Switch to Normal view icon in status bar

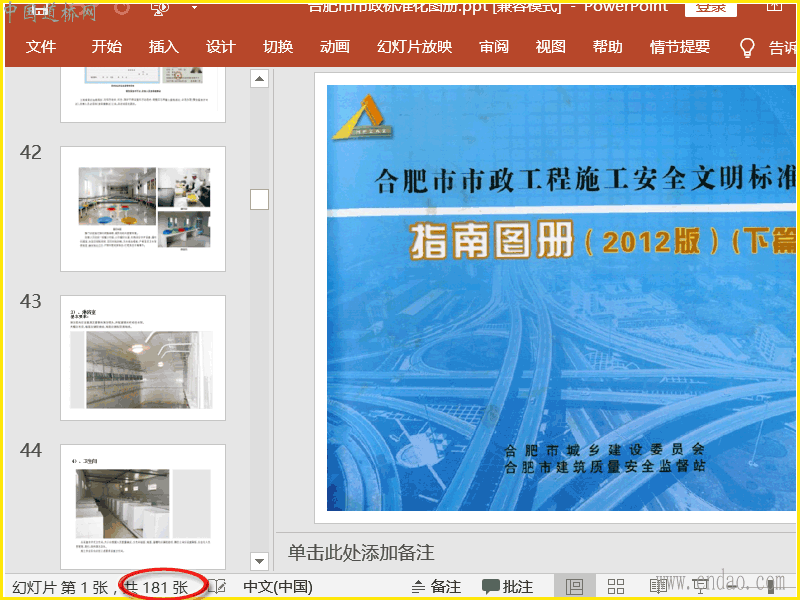coord(574,587)
